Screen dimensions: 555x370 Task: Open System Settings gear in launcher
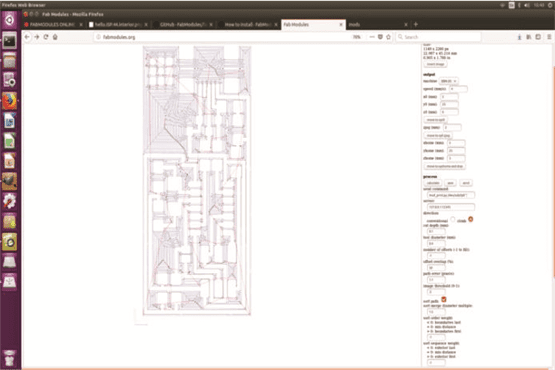pos(10,201)
